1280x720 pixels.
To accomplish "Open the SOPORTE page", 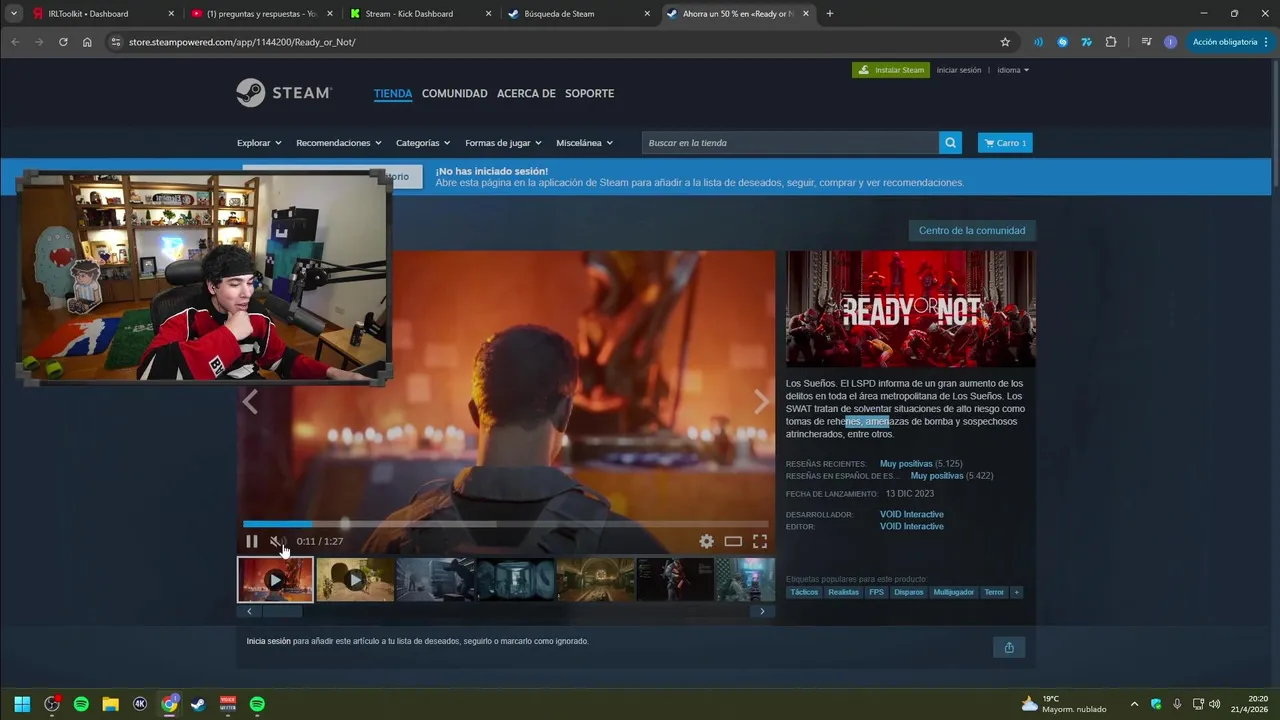I will tap(590, 93).
